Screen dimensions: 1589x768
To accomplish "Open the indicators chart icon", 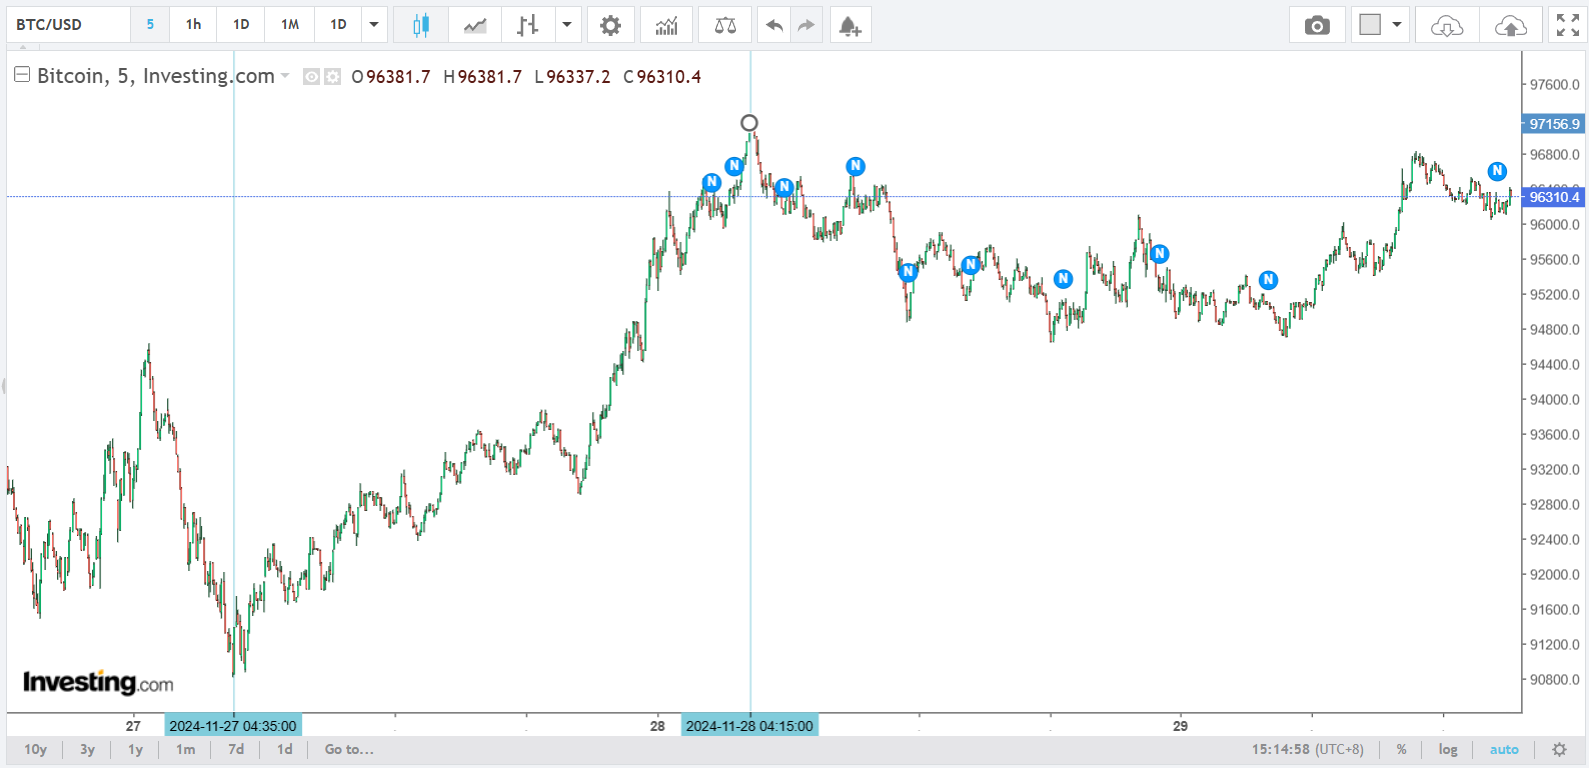I will (x=666, y=25).
